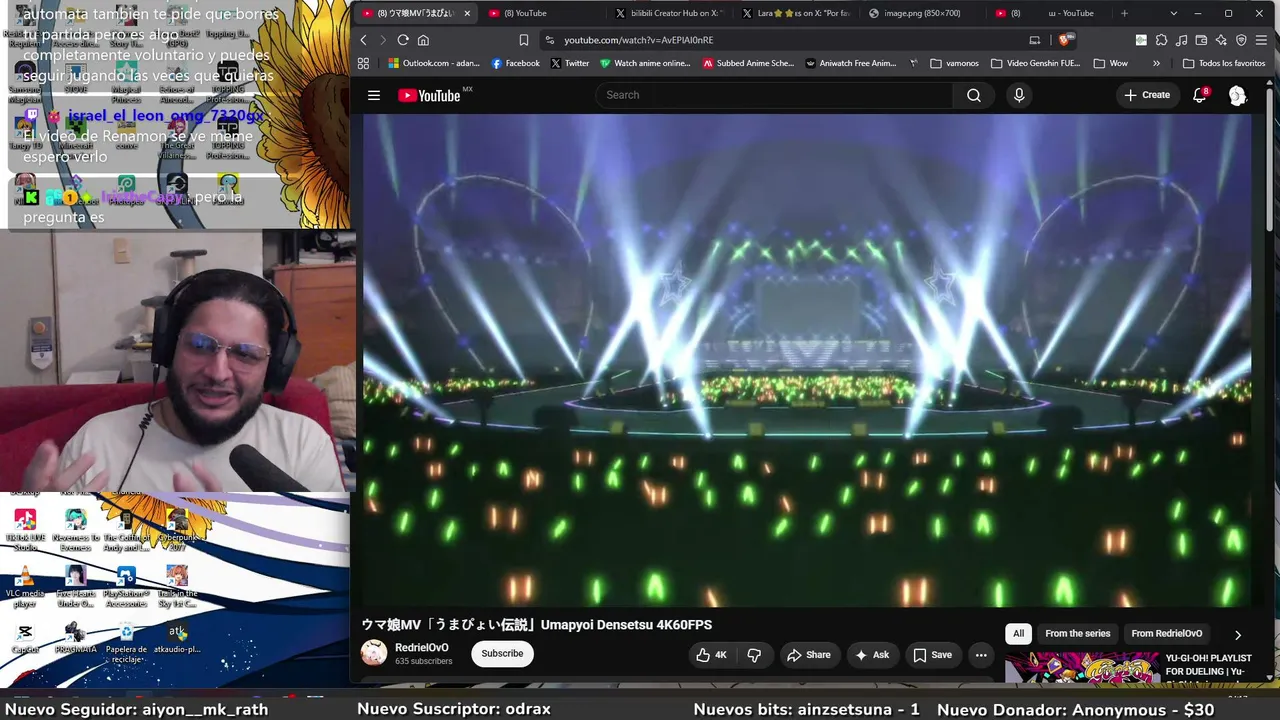The width and height of the screenshot is (1280, 720).
Task: Open the bookmarks bar apps grid icon
Action: coord(363,63)
